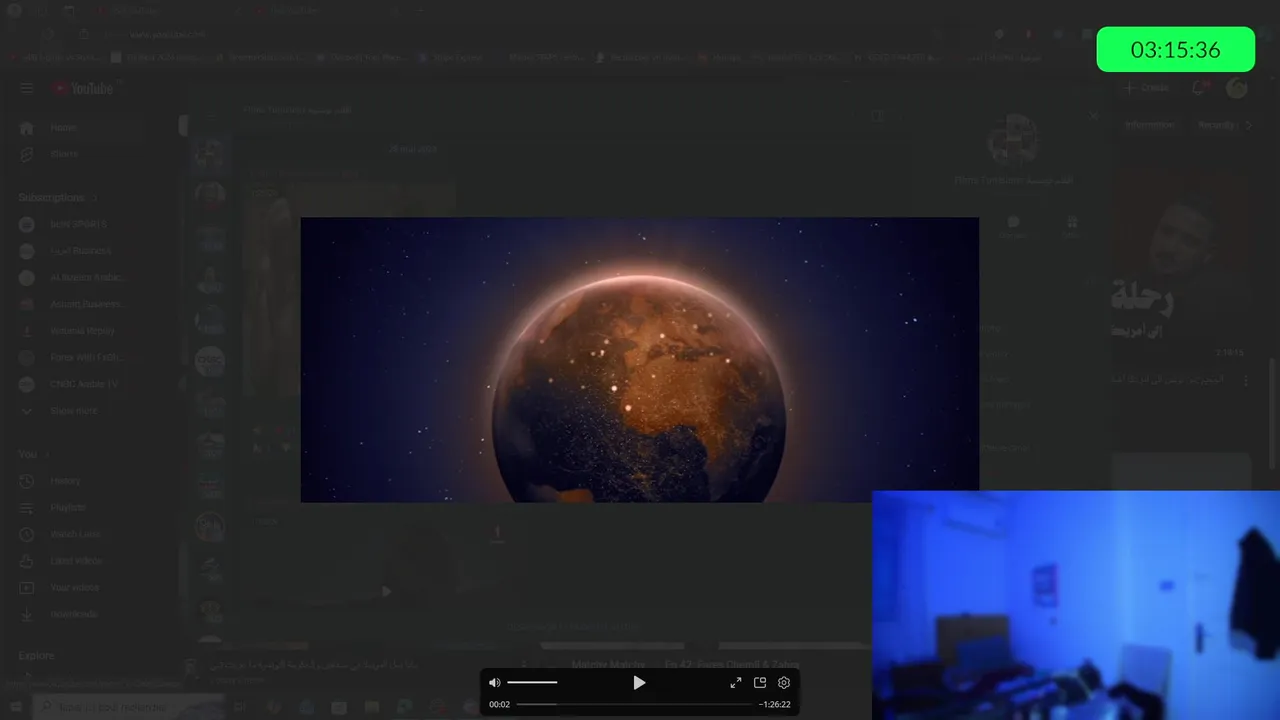The image size is (1280, 720).
Task: Select the Recently chip
Action: pos(1216,125)
